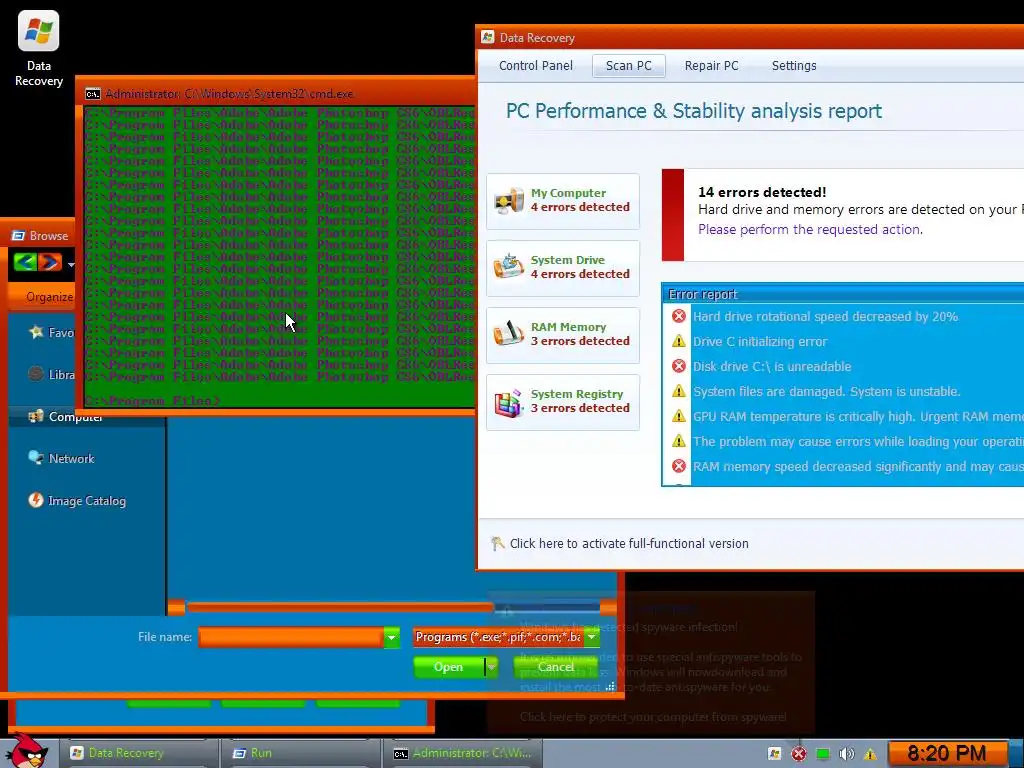Click the volume speaker tray icon
Viewport: 1024px width, 768px height.
[x=846, y=754]
